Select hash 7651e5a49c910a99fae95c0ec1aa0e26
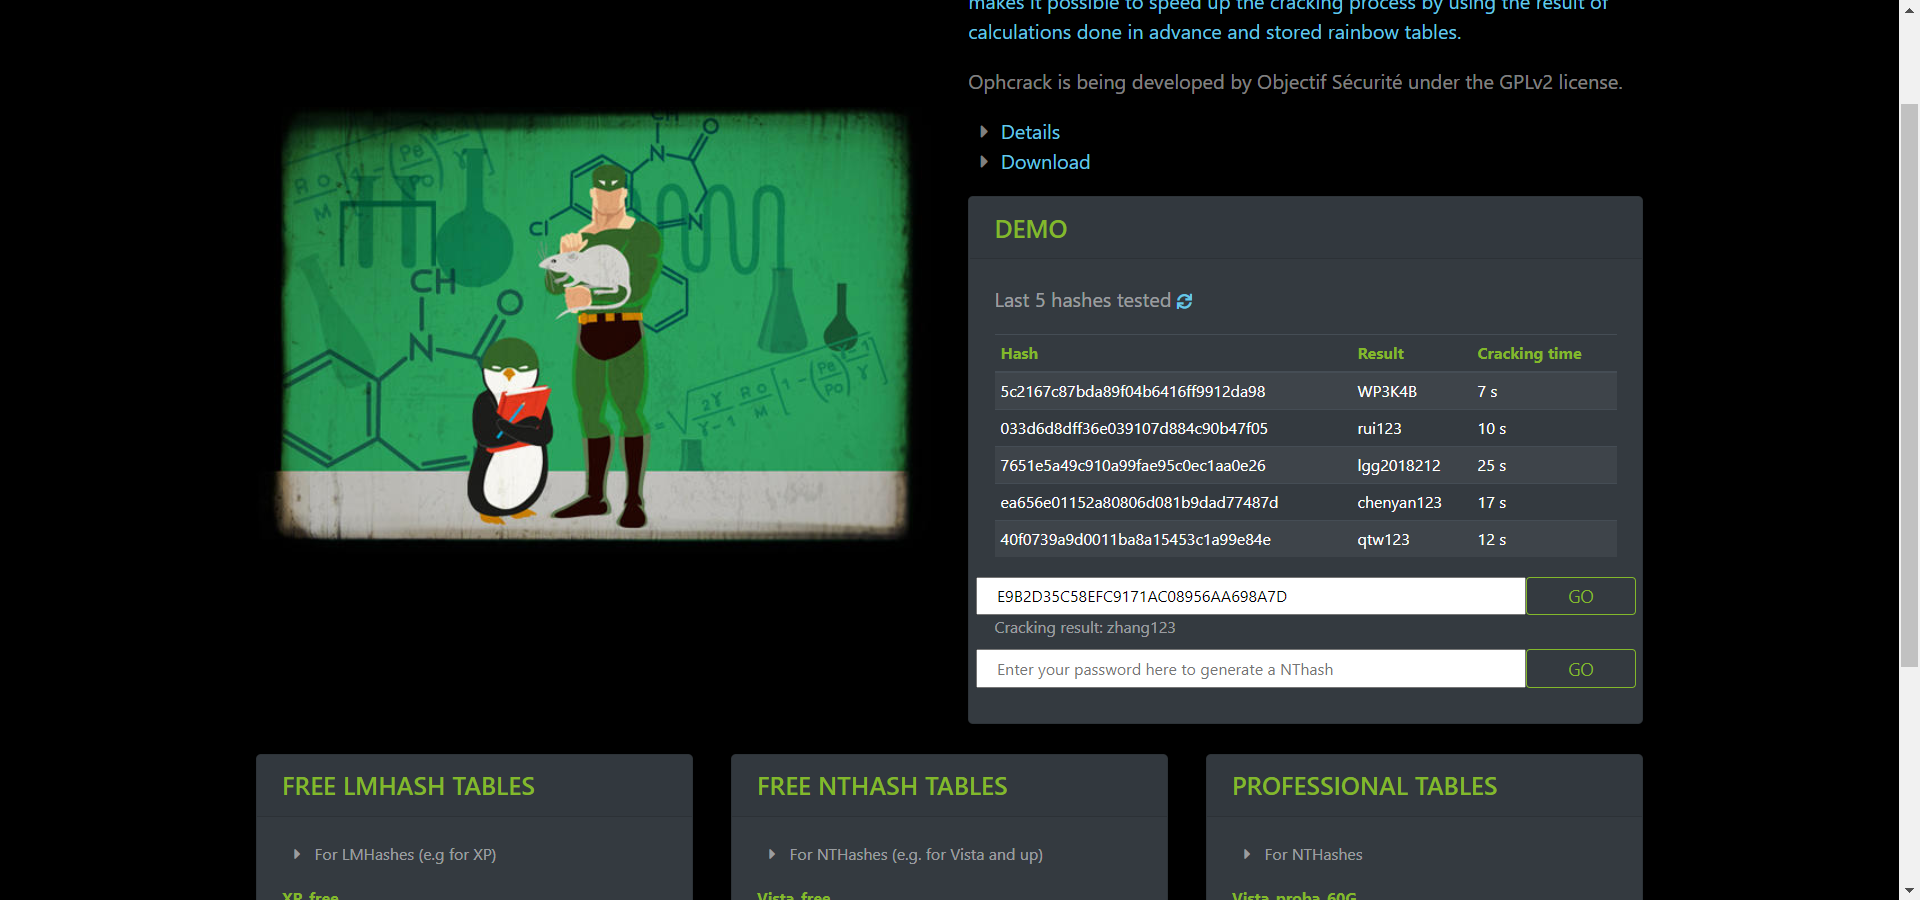 [1133, 465]
